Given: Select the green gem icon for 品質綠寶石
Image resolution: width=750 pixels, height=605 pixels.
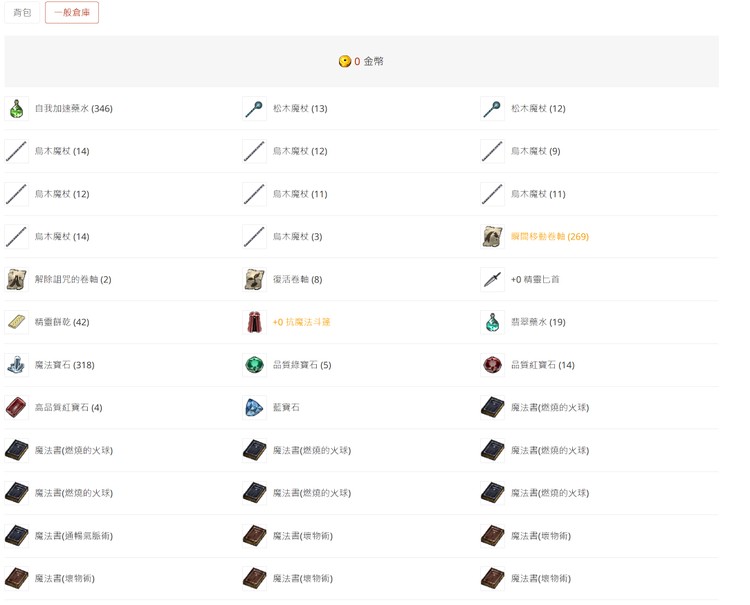Looking at the screenshot, I should tap(255, 366).
